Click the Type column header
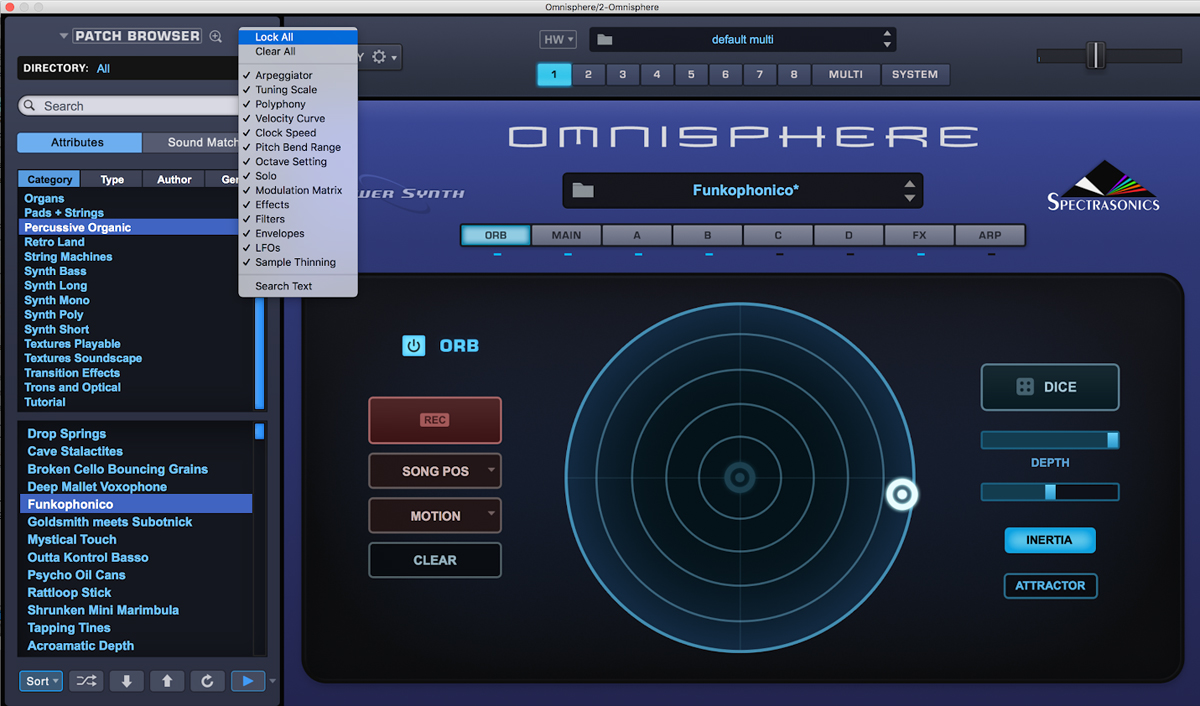Image resolution: width=1200 pixels, height=706 pixels. click(112, 179)
